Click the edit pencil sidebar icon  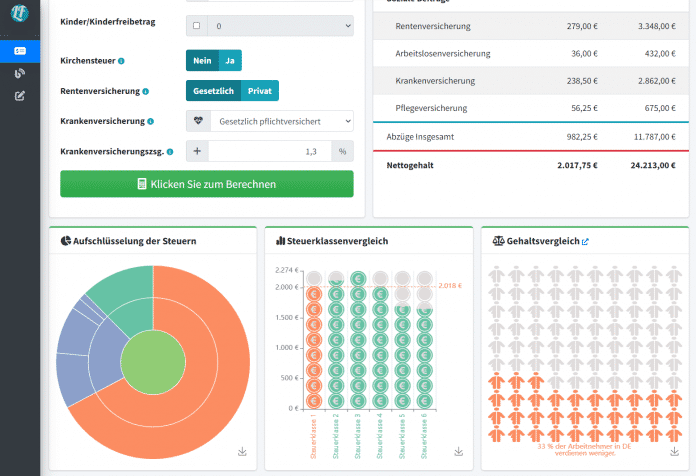pos(20,96)
